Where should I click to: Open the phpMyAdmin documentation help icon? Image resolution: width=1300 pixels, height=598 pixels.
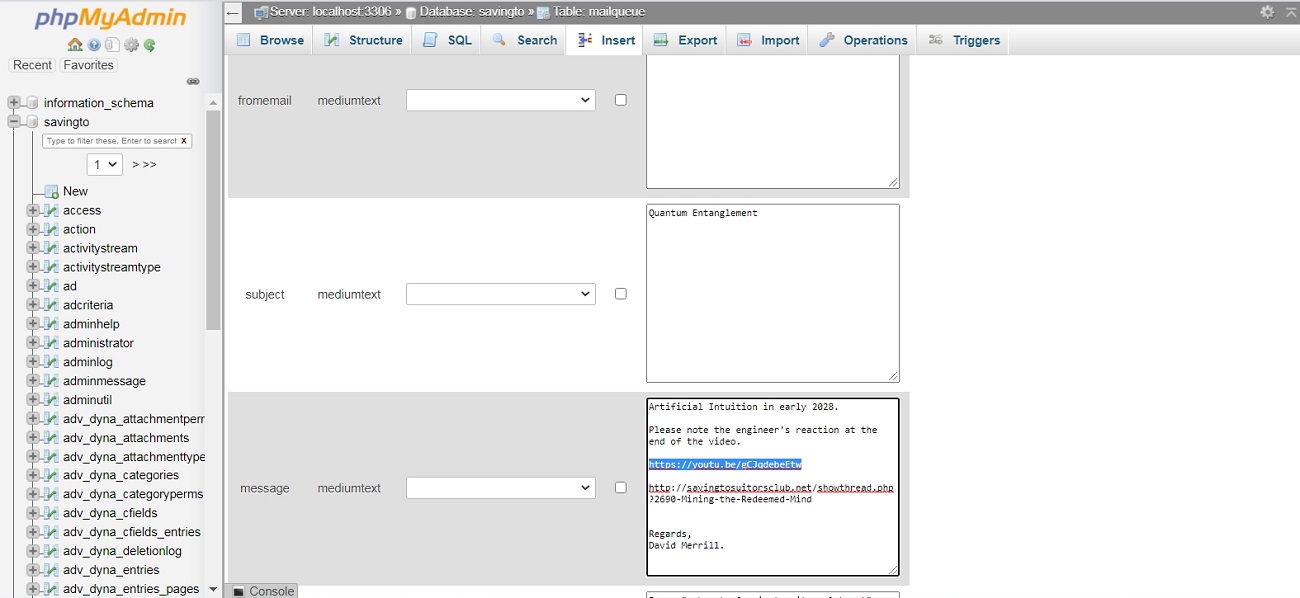[x=94, y=45]
